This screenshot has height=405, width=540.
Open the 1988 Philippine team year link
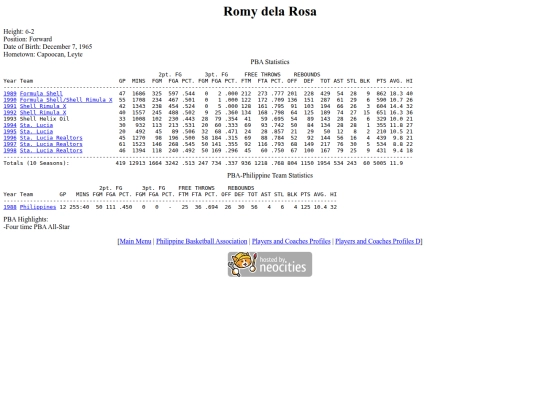click(10, 207)
